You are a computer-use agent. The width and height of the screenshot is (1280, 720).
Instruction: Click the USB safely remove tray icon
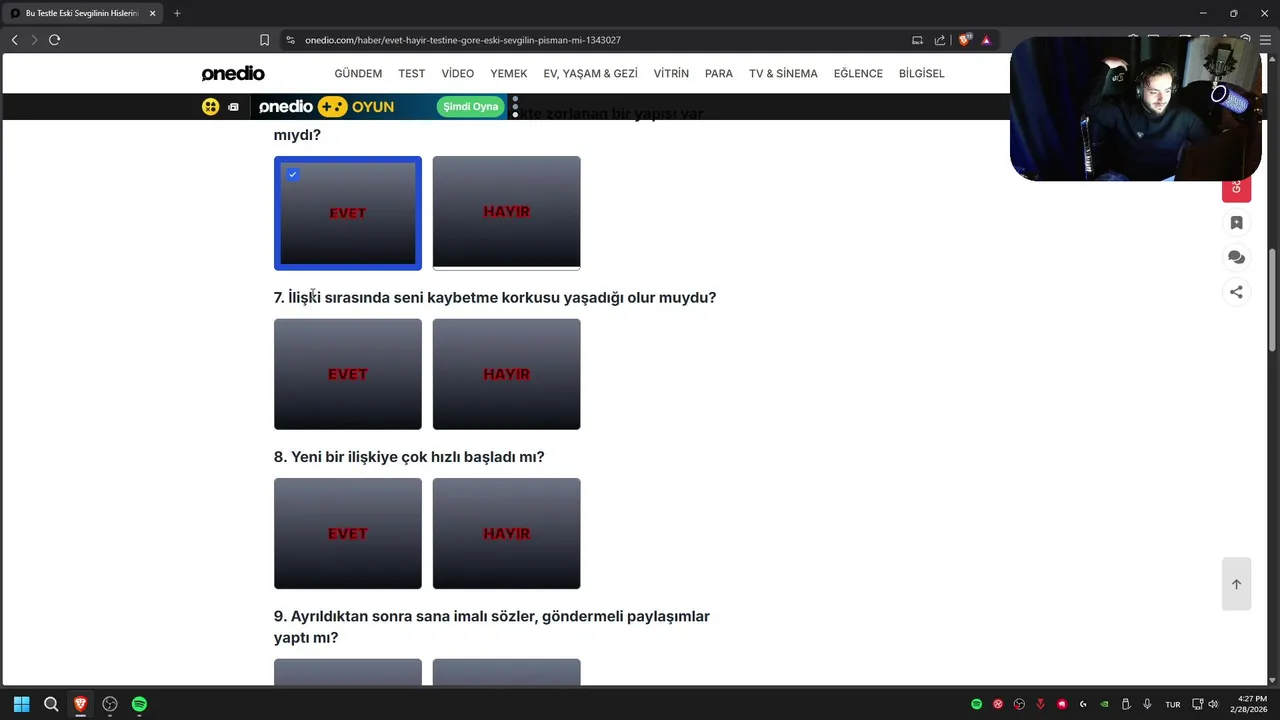pyautogui.click(x=1126, y=704)
